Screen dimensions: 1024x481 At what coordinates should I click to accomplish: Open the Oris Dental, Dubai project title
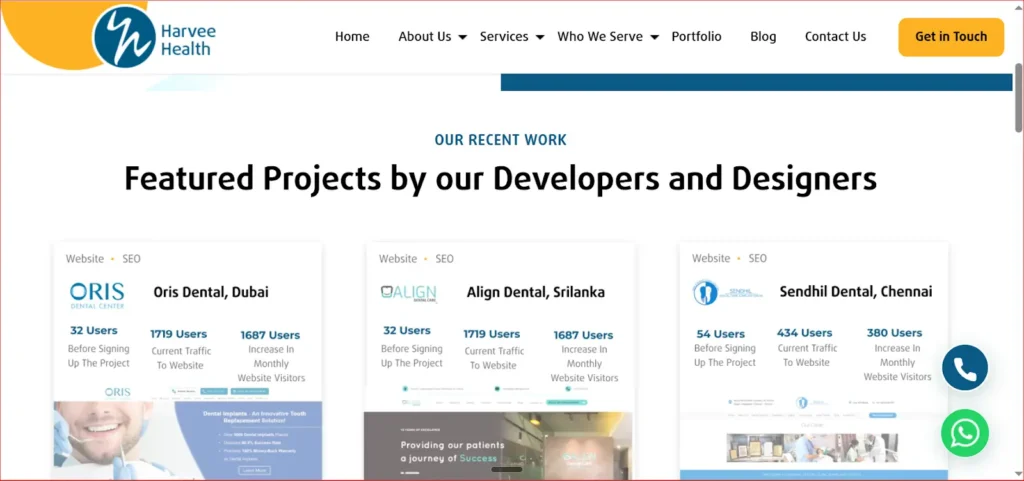click(211, 292)
